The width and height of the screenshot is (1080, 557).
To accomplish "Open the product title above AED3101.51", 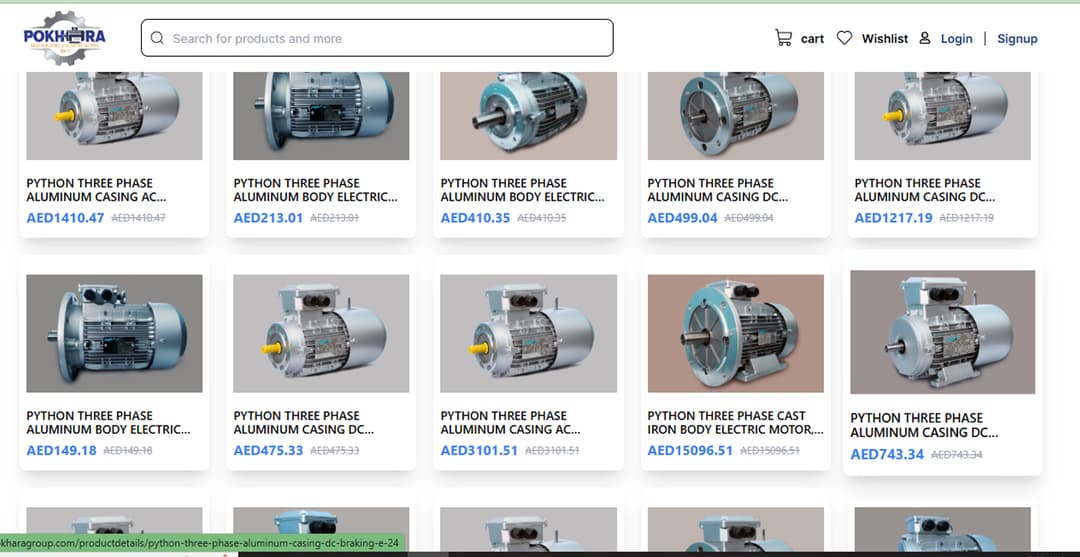I will [510, 423].
